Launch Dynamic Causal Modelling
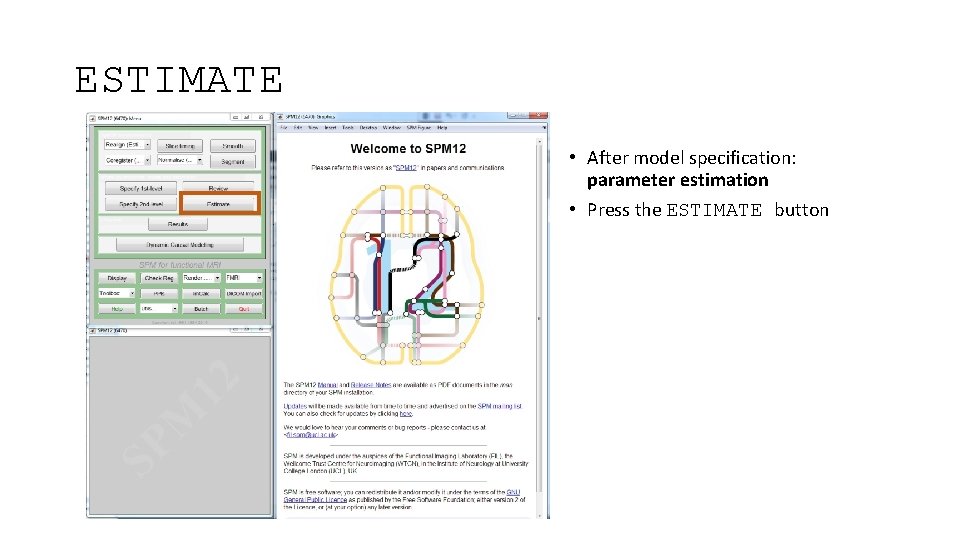960x540 pixels. [x=180, y=245]
